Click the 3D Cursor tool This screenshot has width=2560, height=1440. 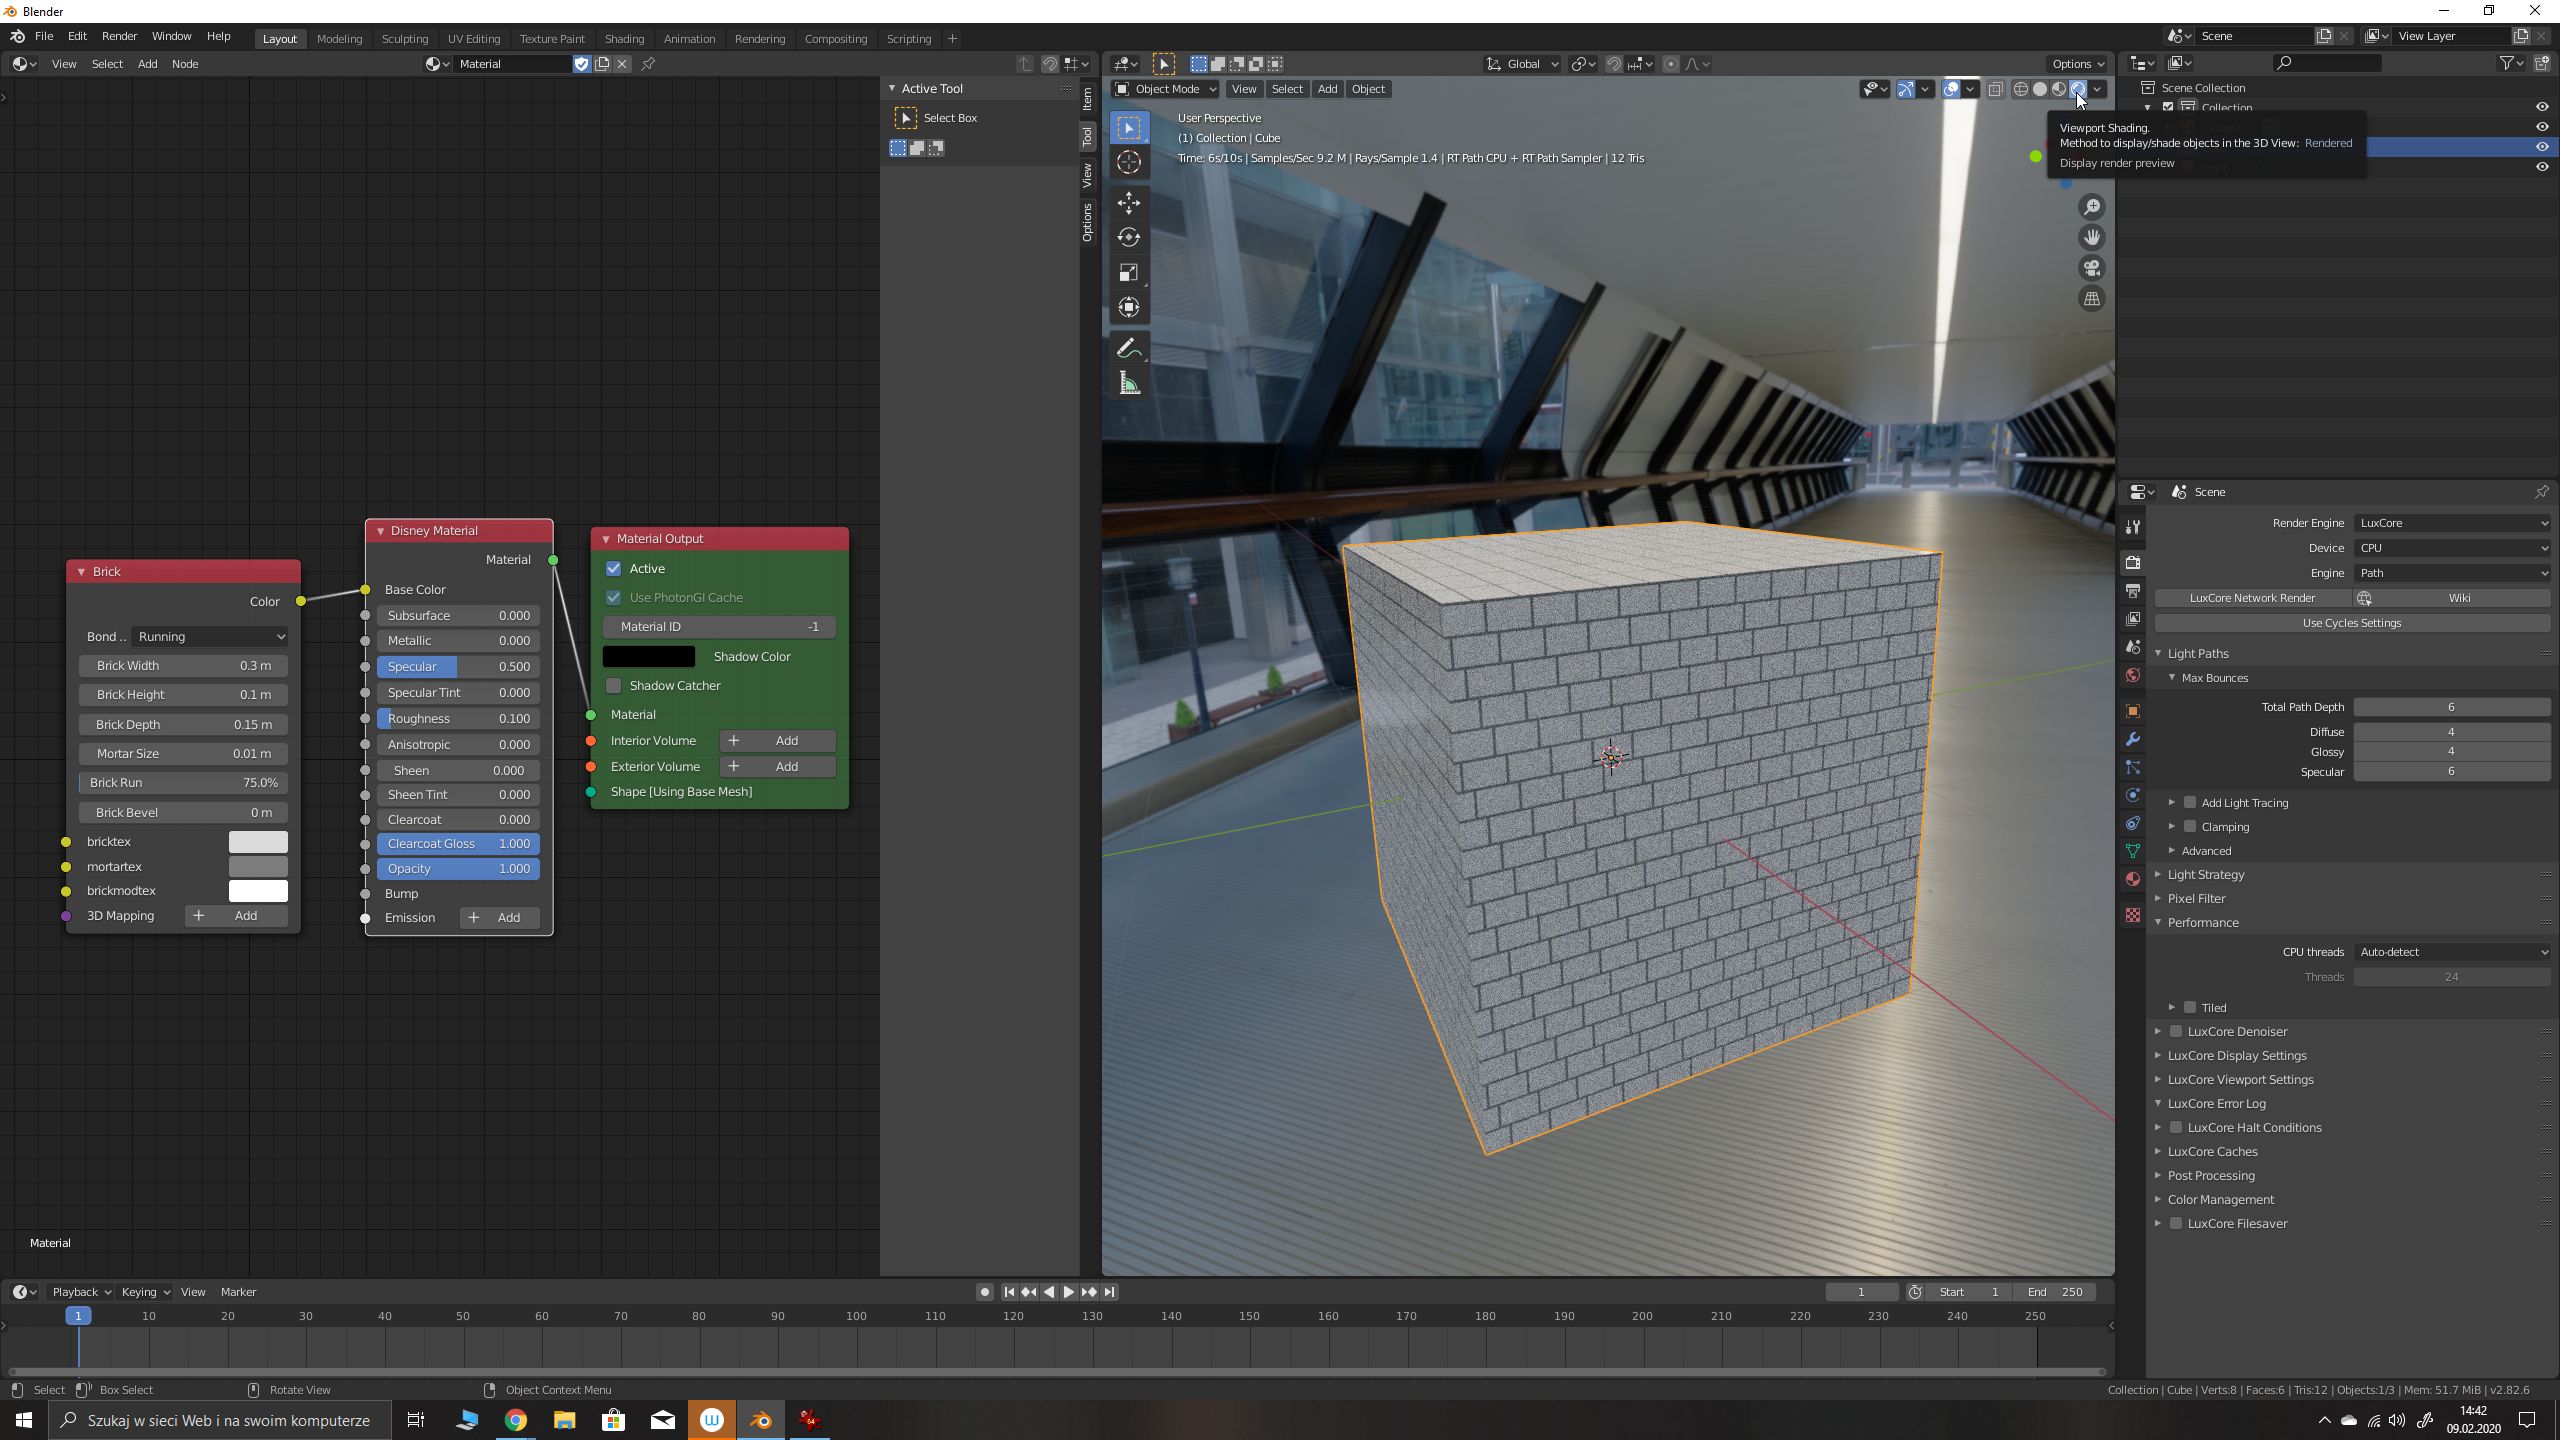click(1129, 163)
